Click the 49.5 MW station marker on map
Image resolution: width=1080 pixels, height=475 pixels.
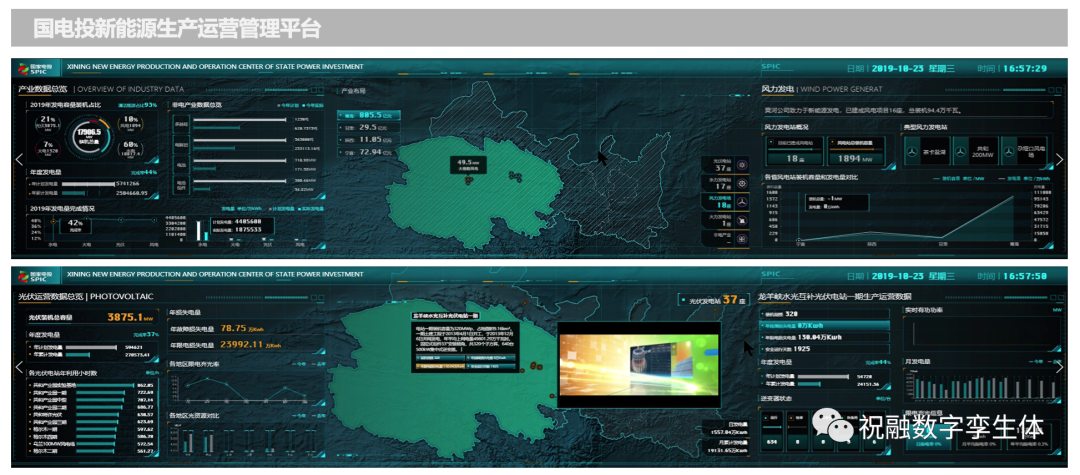point(464,163)
